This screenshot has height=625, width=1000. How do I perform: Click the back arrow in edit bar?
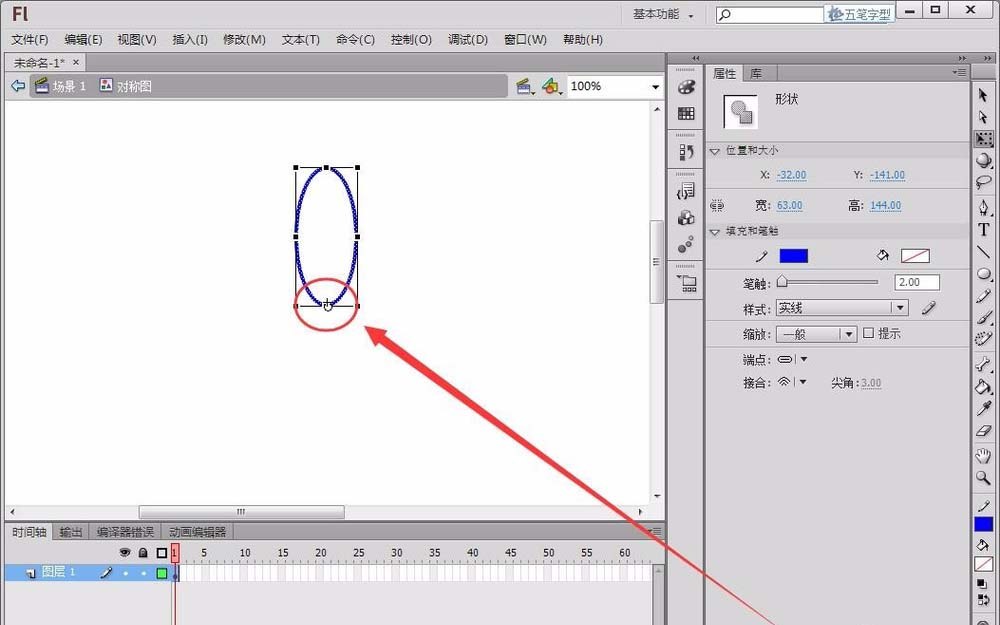coord(18,86)
